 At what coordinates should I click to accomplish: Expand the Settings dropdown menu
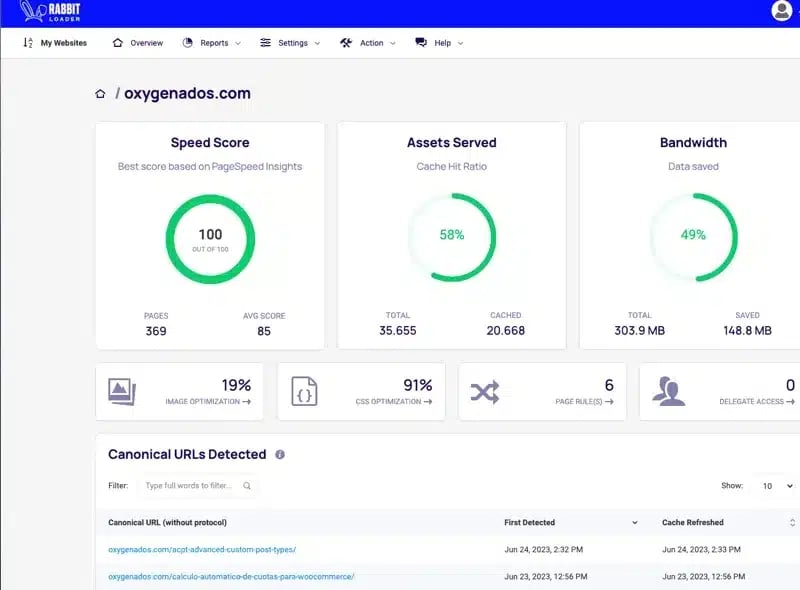[x=290, y=43]
